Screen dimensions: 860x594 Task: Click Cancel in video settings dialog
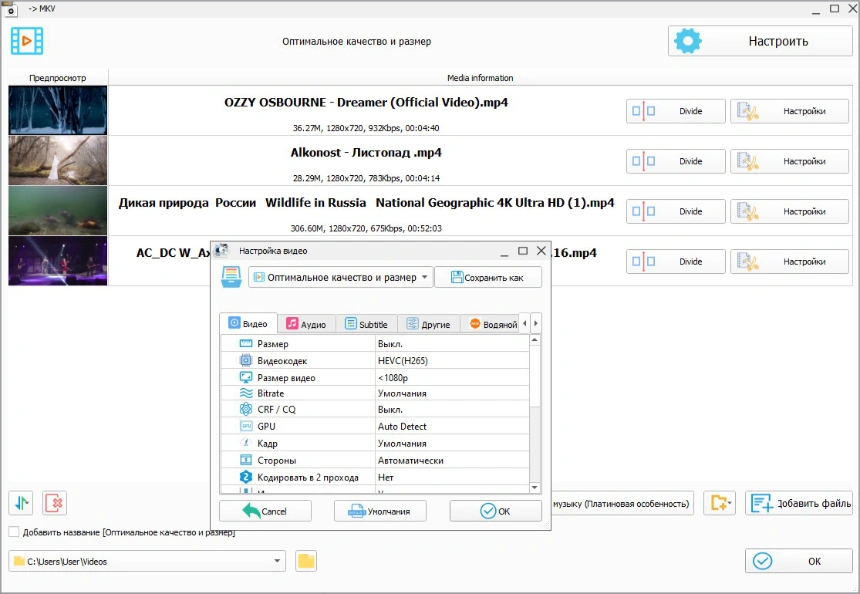[265, 511]
